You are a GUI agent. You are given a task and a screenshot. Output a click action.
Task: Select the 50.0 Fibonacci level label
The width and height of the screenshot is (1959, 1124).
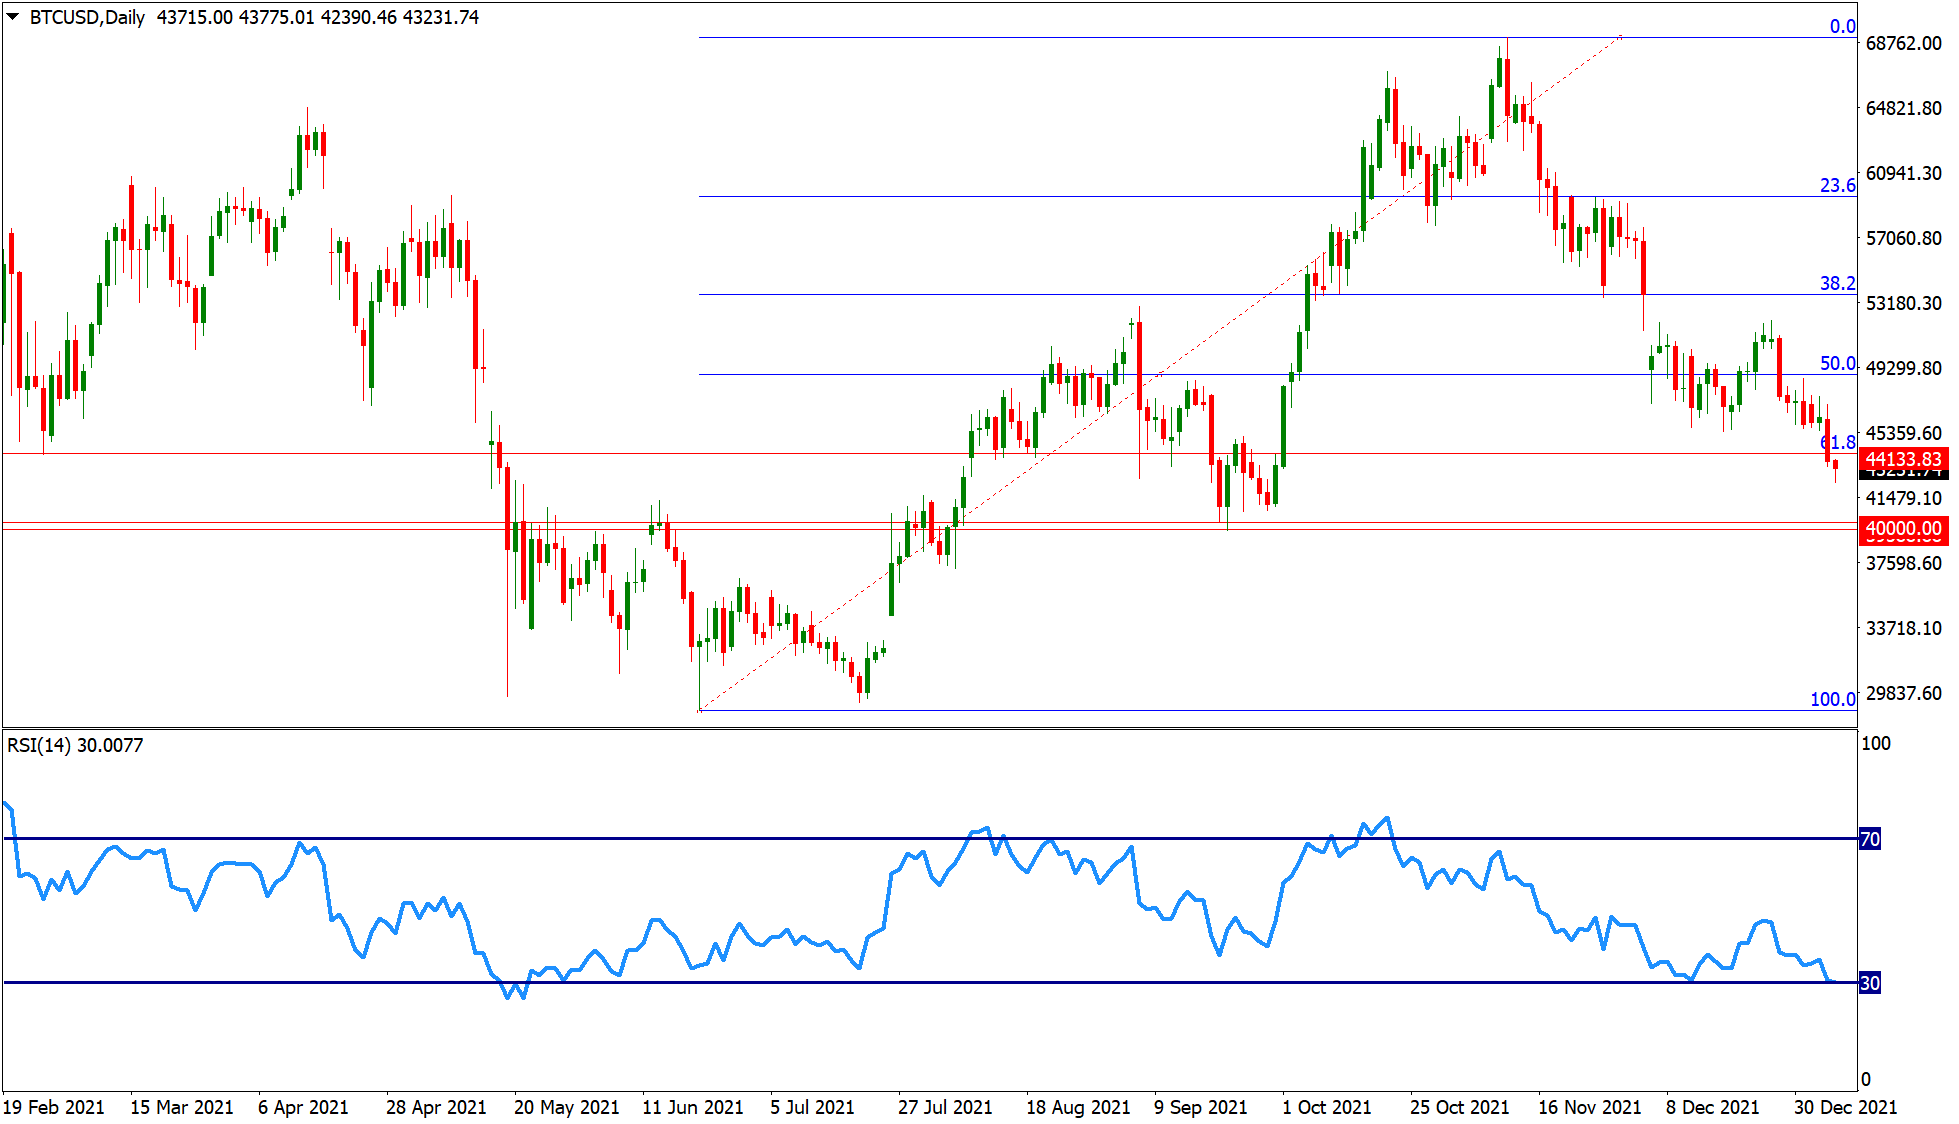click(1837, 364)
